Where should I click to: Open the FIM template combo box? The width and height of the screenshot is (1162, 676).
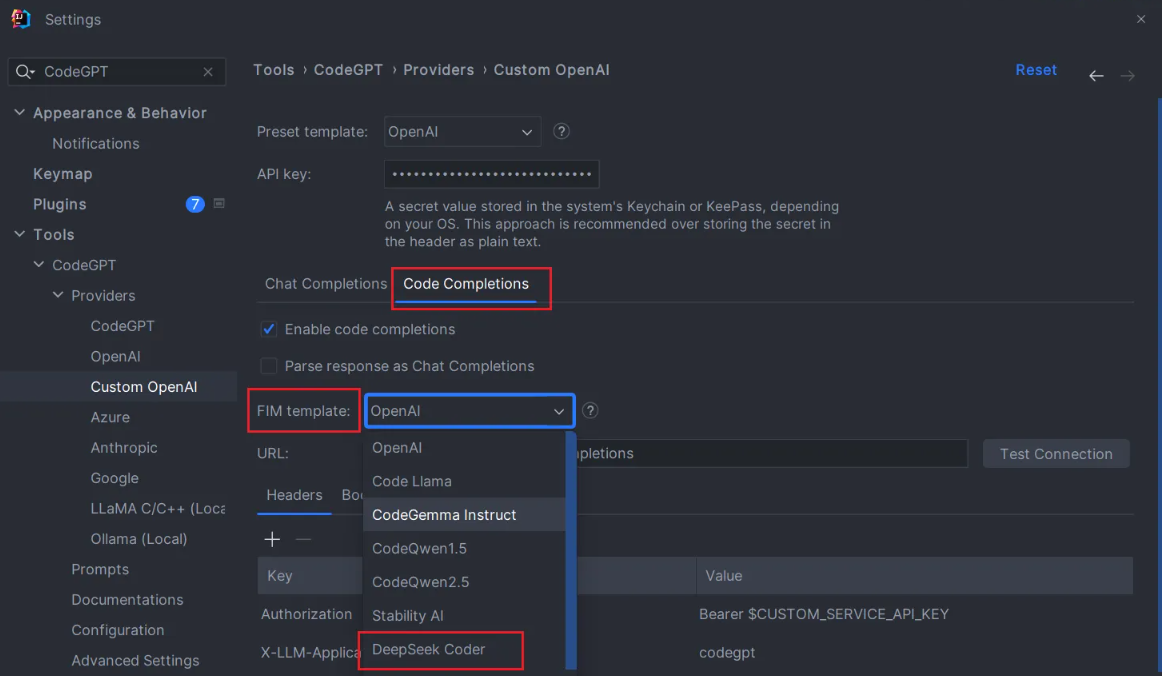tap(470, 411)
